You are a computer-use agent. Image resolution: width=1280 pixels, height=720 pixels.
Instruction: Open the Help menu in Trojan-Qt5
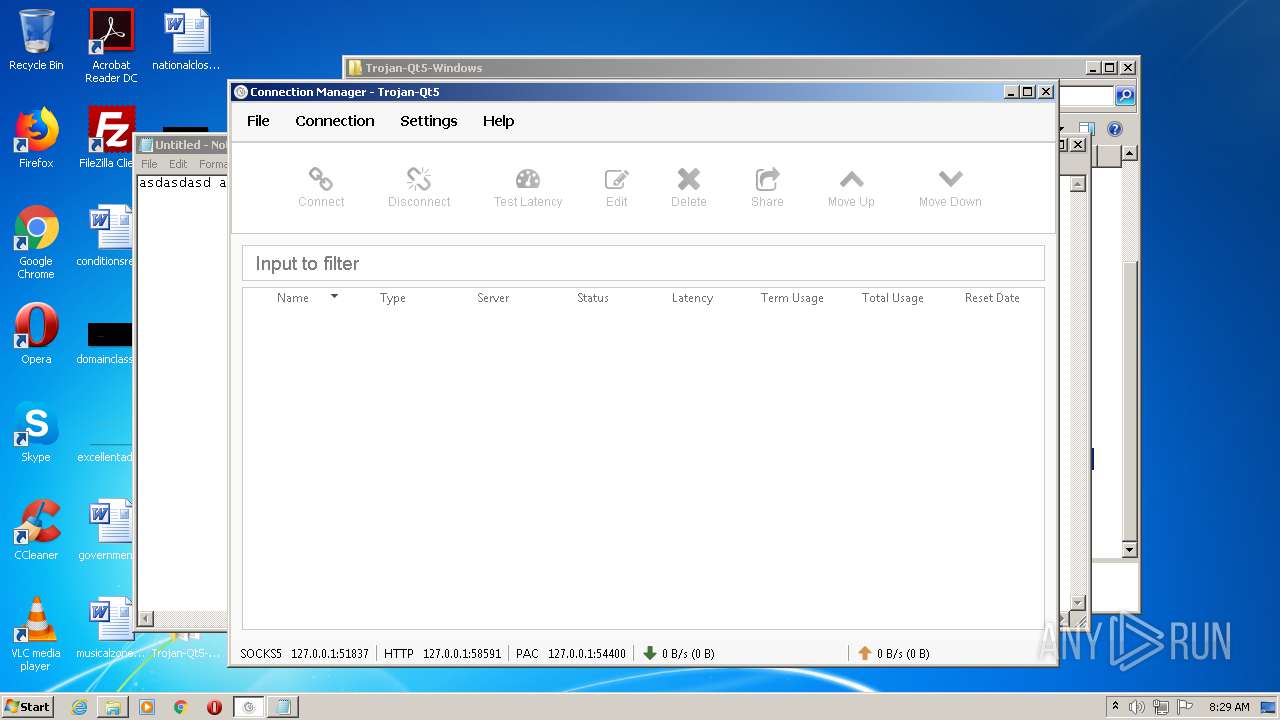(x=498, y=121)
